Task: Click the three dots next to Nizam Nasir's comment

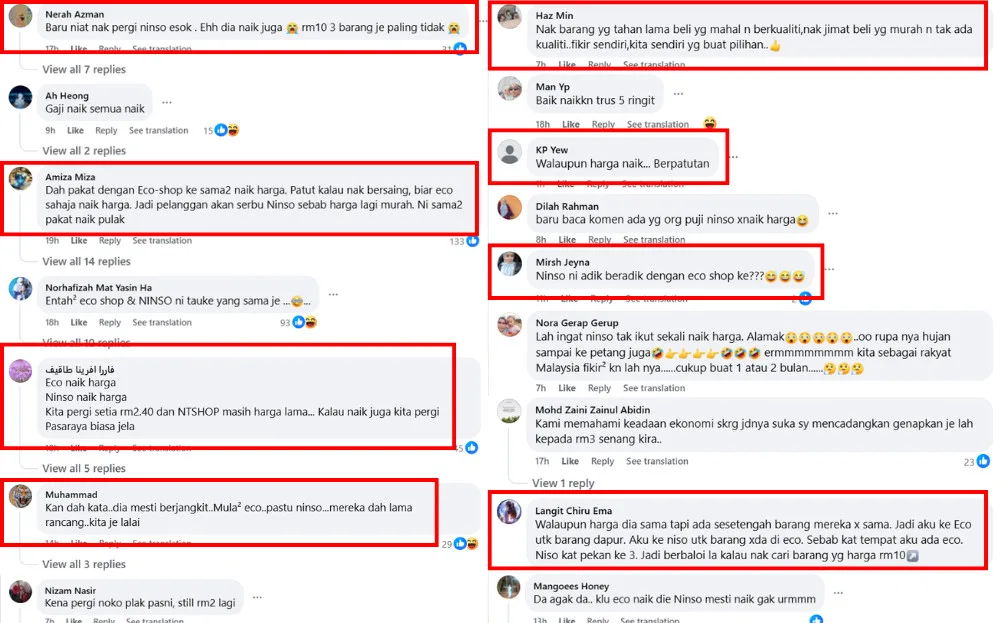Action: coord(257,597)
